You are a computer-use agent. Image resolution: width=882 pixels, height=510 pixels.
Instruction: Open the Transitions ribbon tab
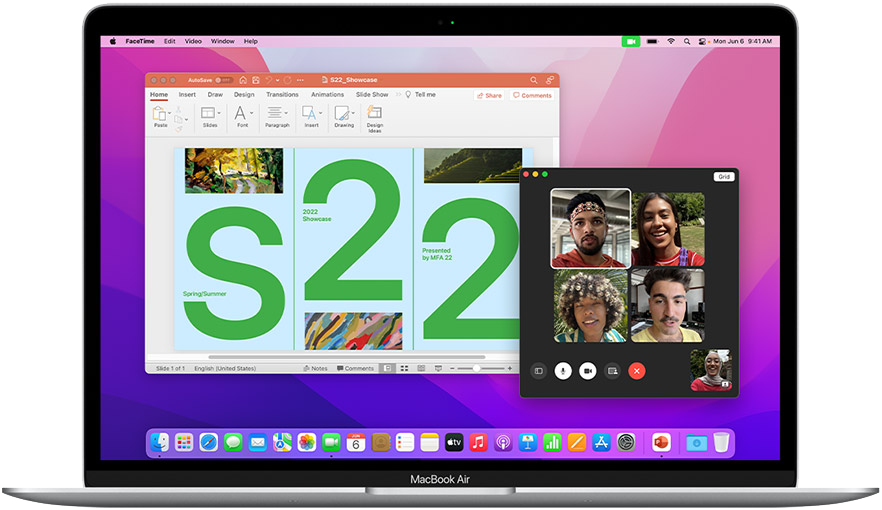click(x=282, y=94)
